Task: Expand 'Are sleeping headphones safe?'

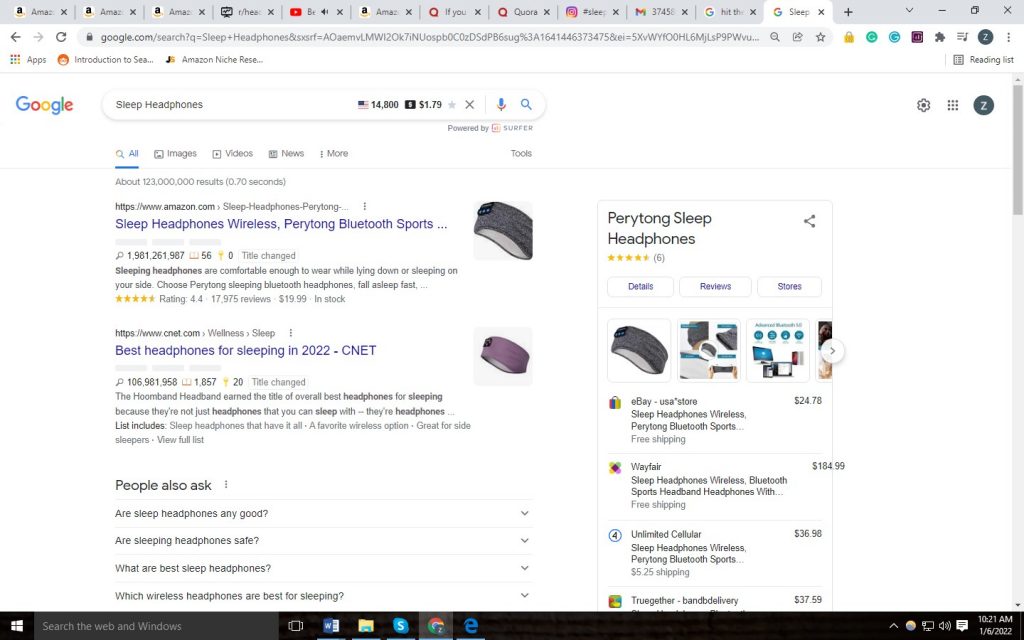Action: coord(323,541)
